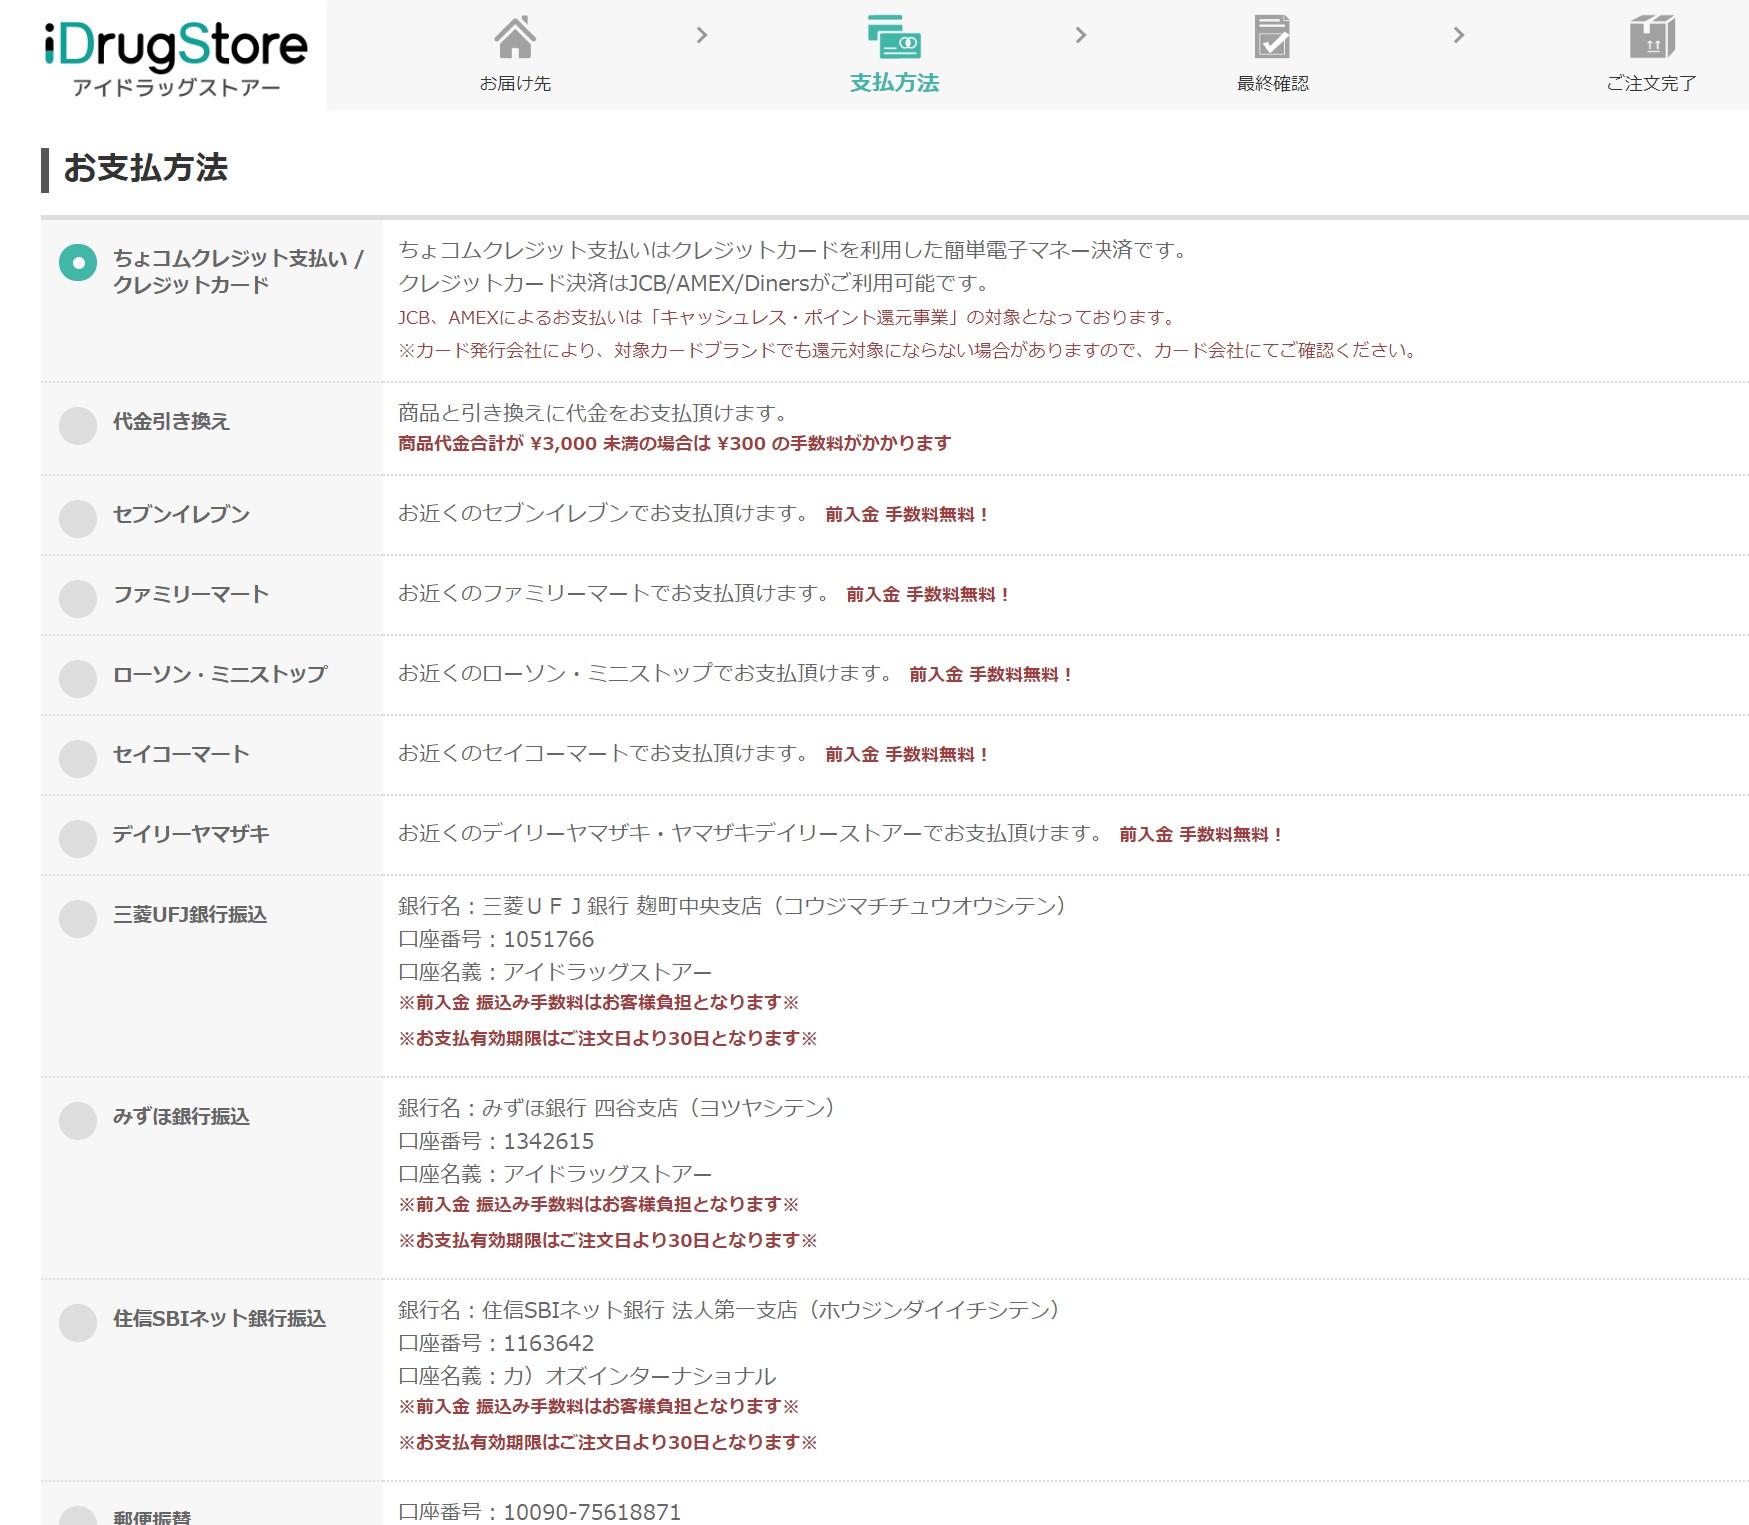Click 口座名義：カ）オズインターナショナル text
1749x1525 pixels.
[x=587, y=1377]
